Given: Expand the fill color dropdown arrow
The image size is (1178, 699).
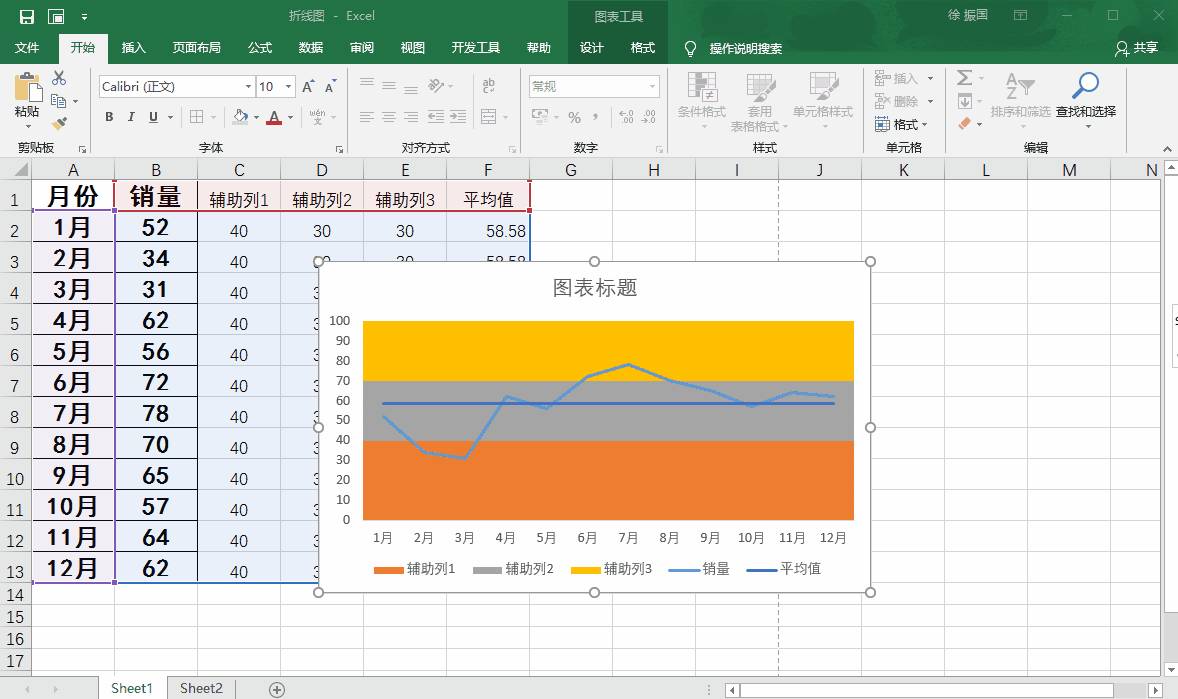Looking at the screenshot, I should pyautogui.click(x=256, y=117).
